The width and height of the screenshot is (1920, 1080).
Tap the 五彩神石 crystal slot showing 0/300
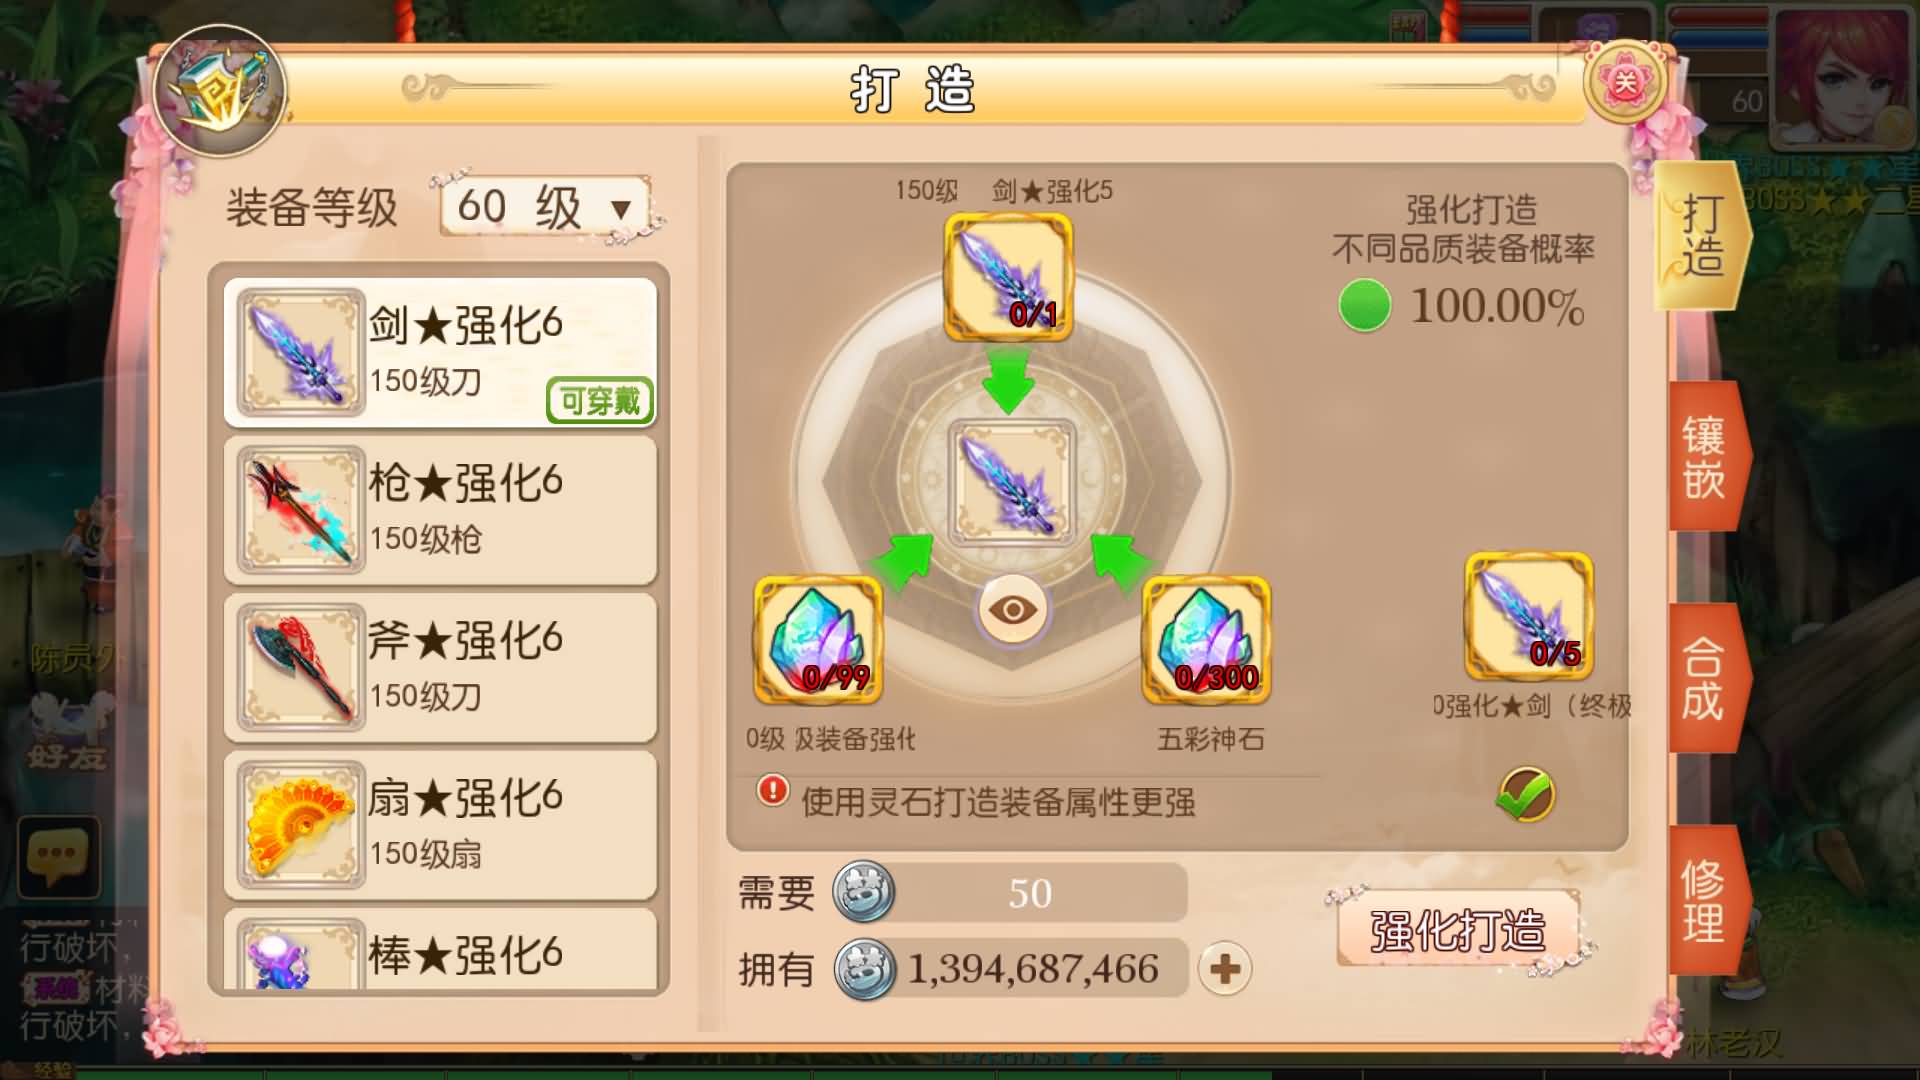click(x=1206, y=640)
